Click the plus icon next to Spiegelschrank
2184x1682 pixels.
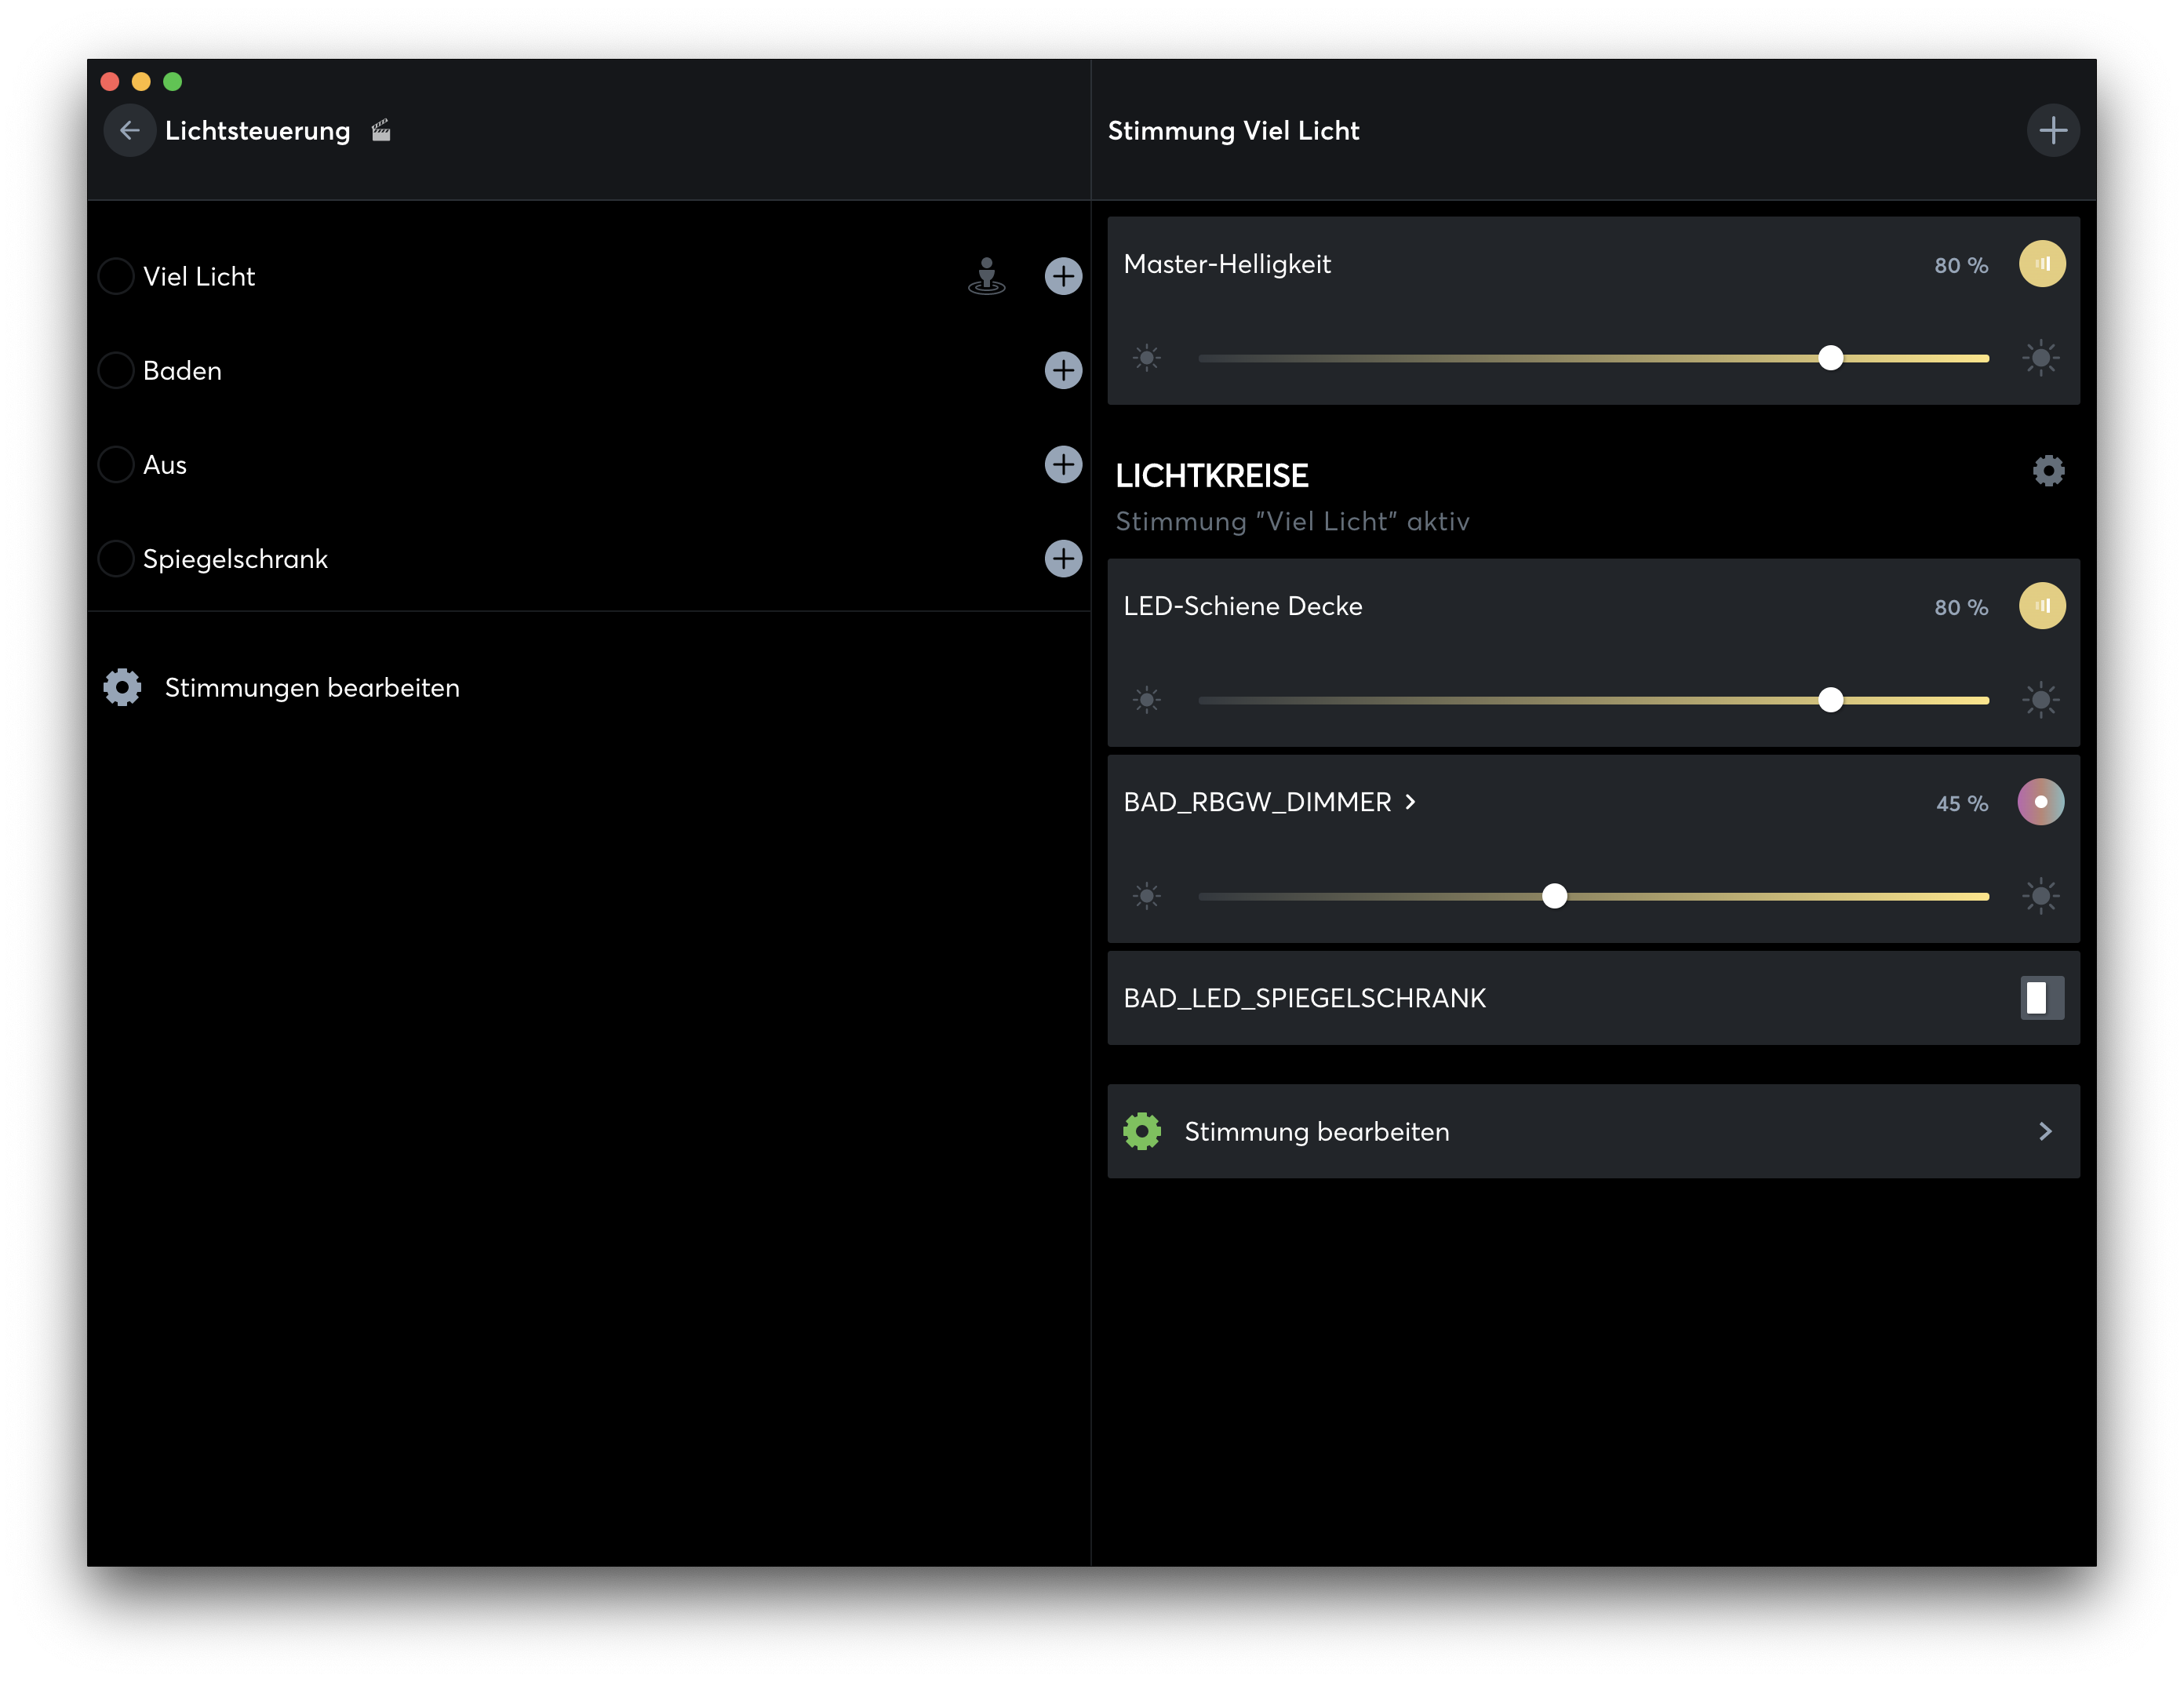click(1063, 558)
